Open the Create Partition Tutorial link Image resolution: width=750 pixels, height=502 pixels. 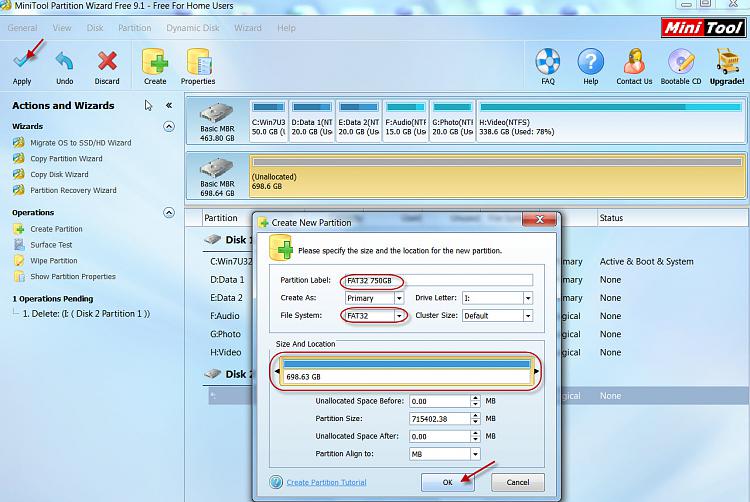tap(326, 482)
